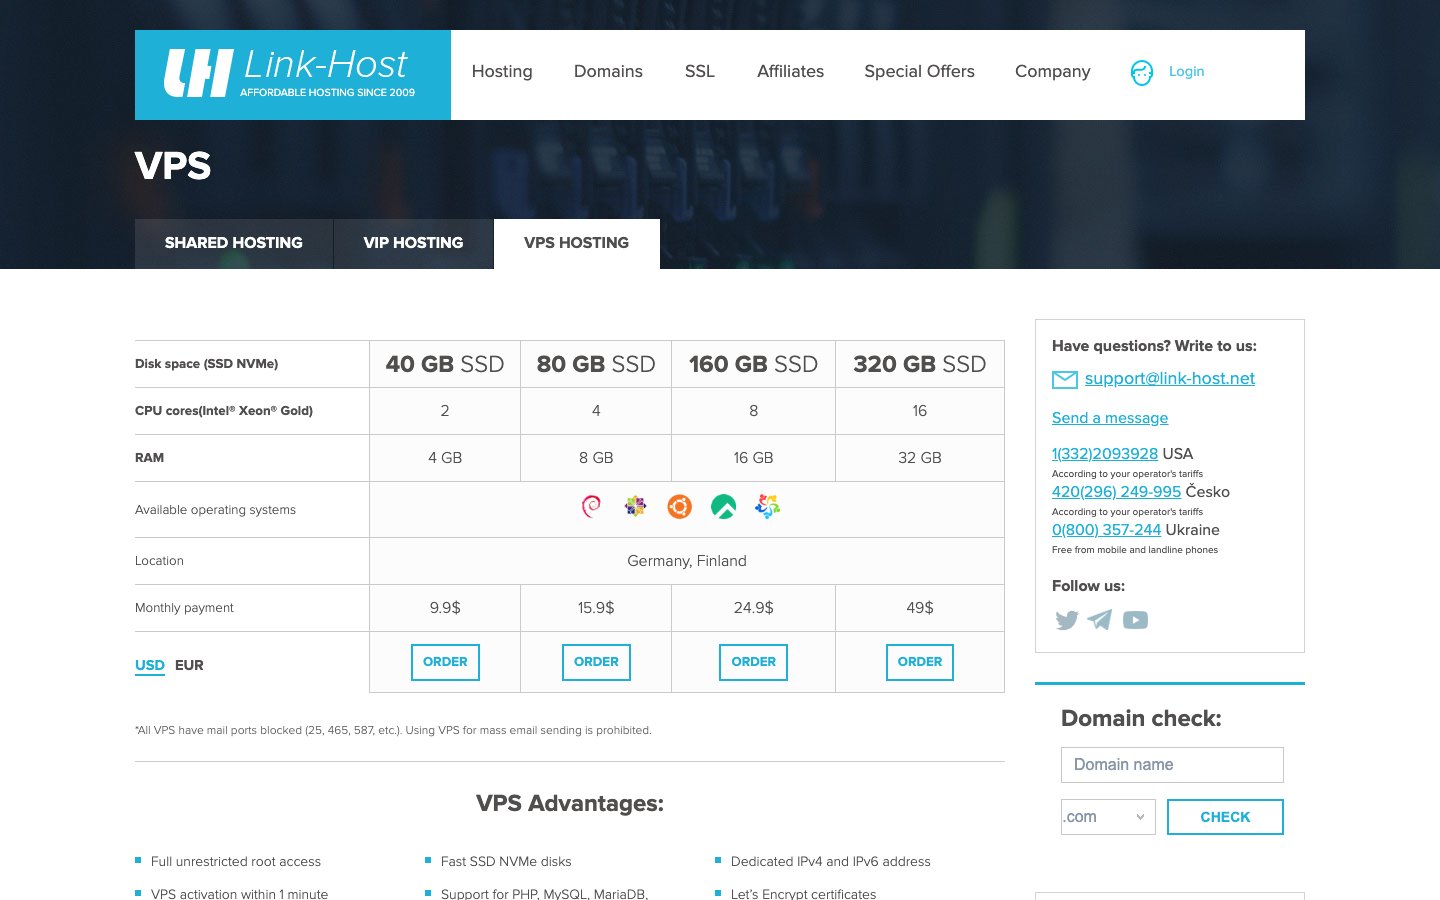1440x900 pixels.
Task: Click the Ubuntu OS icon
Action: (679, 507)
